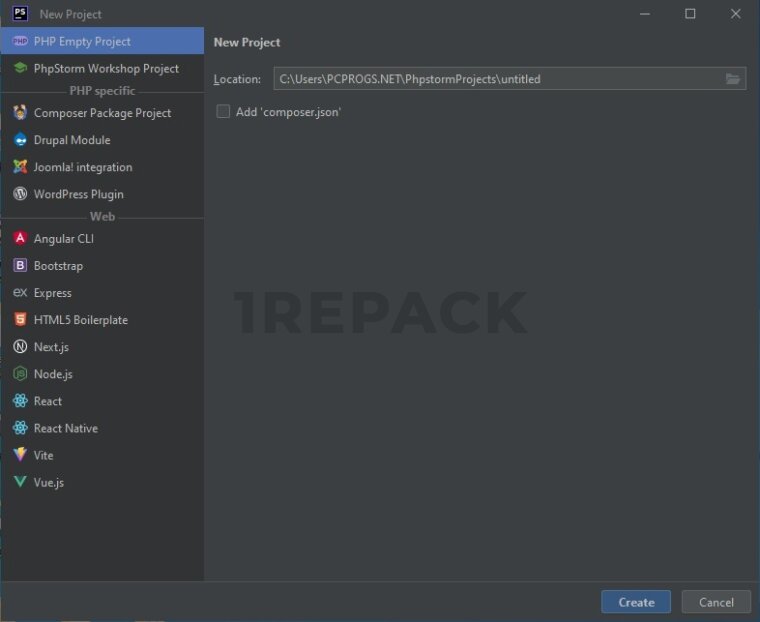Image resolution: width=760 pixels, height=622 pixels.
Task: Choose React project template
Action: 48,401
